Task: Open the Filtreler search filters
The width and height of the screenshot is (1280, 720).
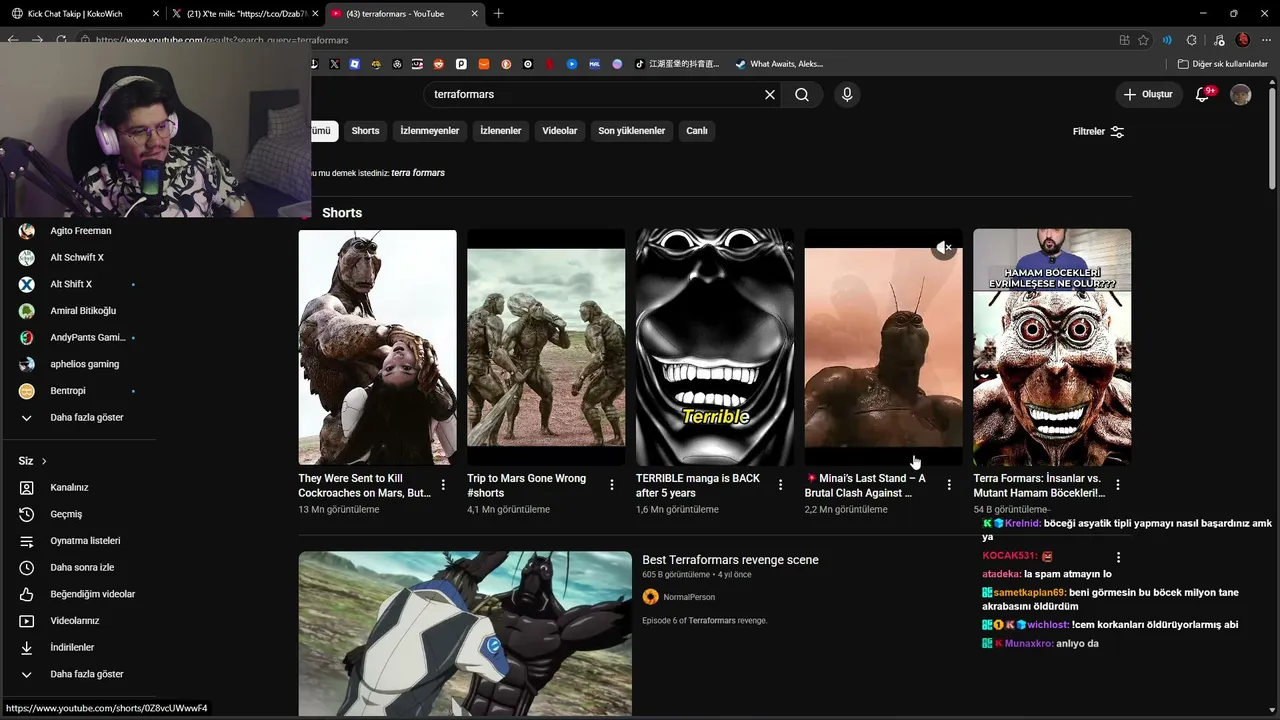Action: [1098, 132]
